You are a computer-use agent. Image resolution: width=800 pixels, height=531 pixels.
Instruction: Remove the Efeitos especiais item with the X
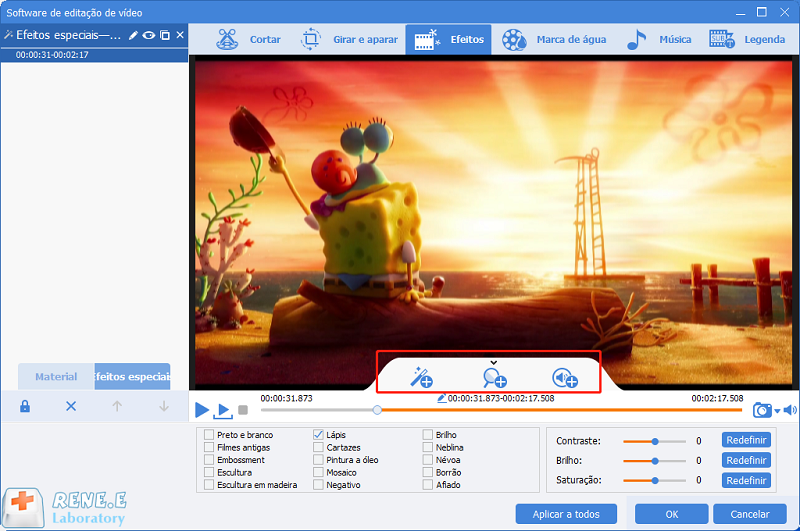click(180, 35)
